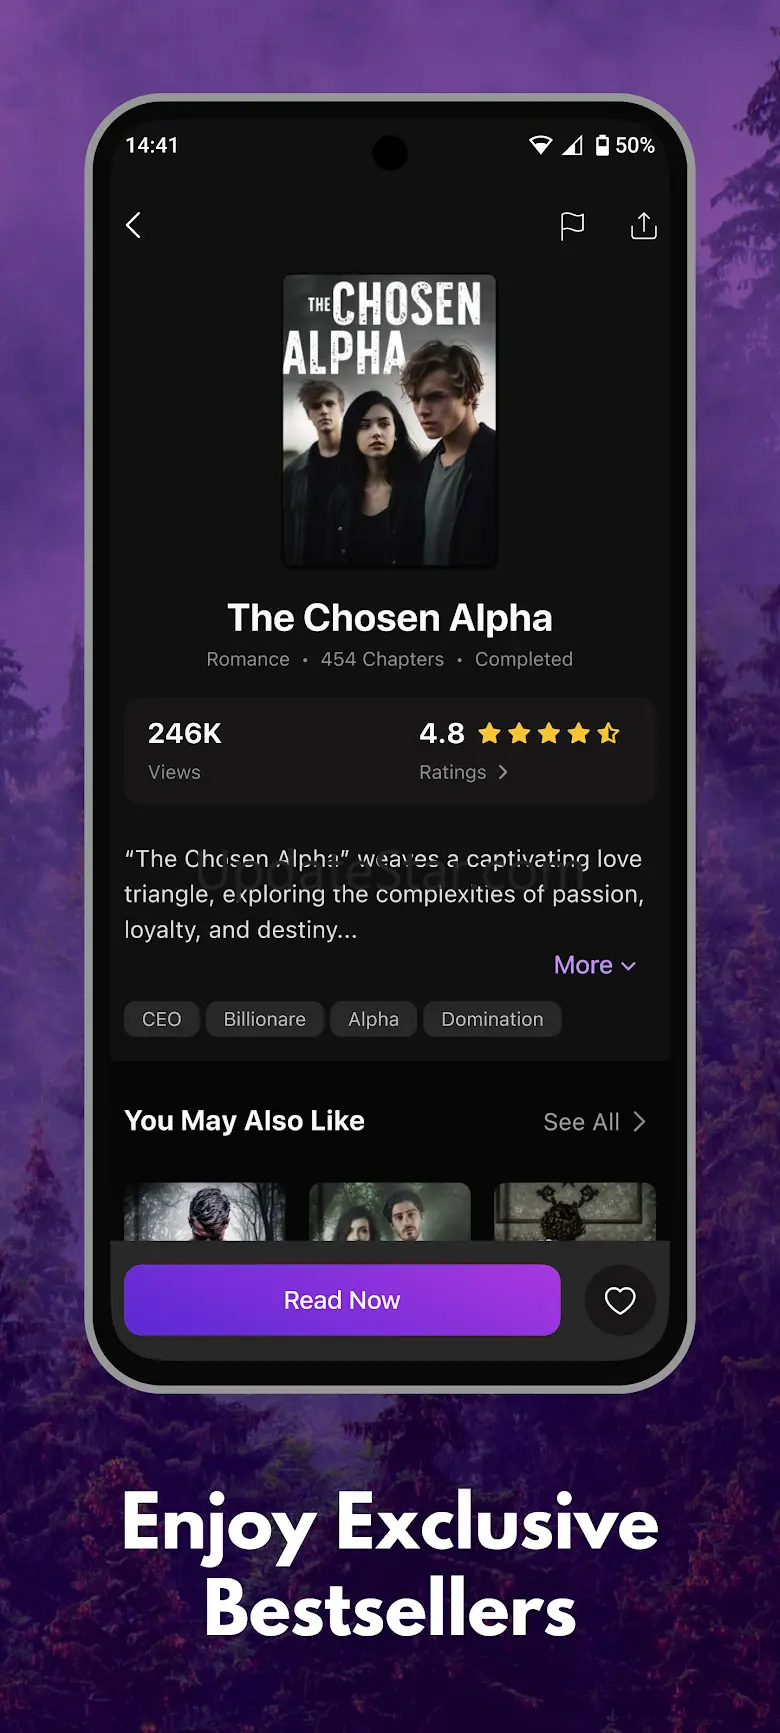This screenshot has height=1733, width=780.
Task: Report the book with the flag icon
Action: point(572,226)
